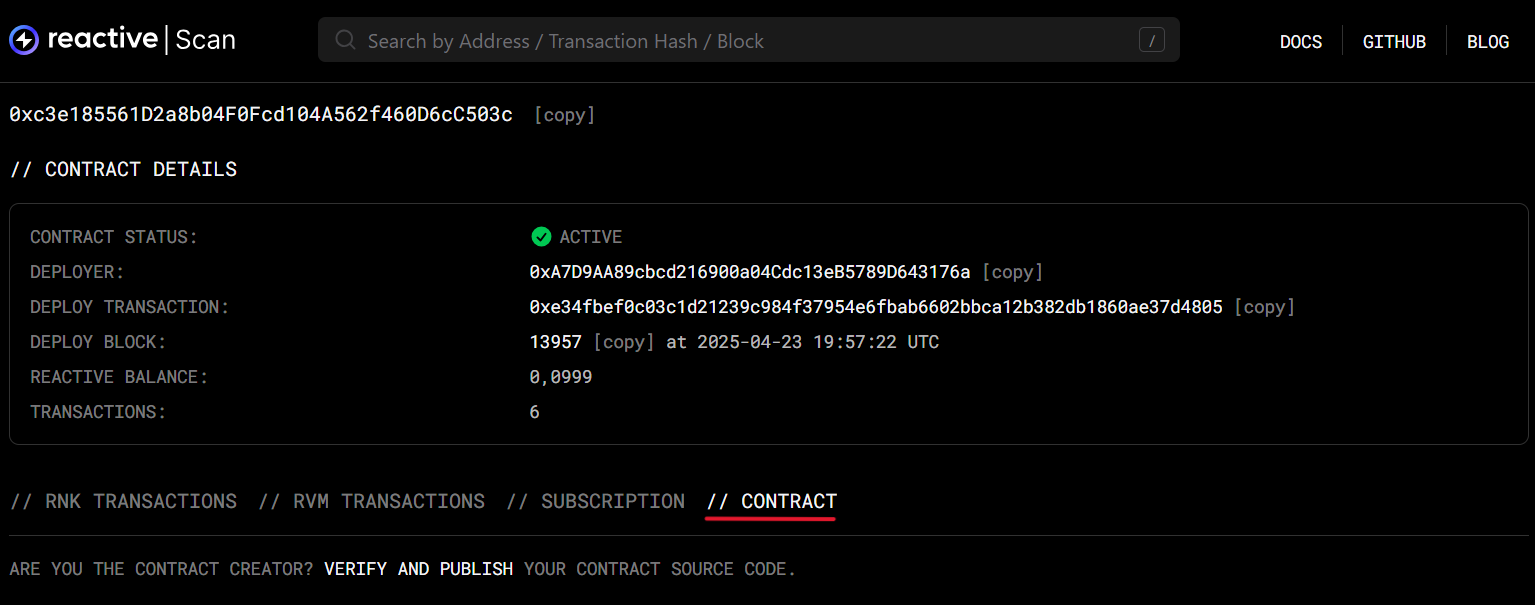The width and height of the screenshot is (1535, 605).
Task: Open the deployer address 0xA7D9AA89...
Action: pyautogui.click(x=750, y=272)
